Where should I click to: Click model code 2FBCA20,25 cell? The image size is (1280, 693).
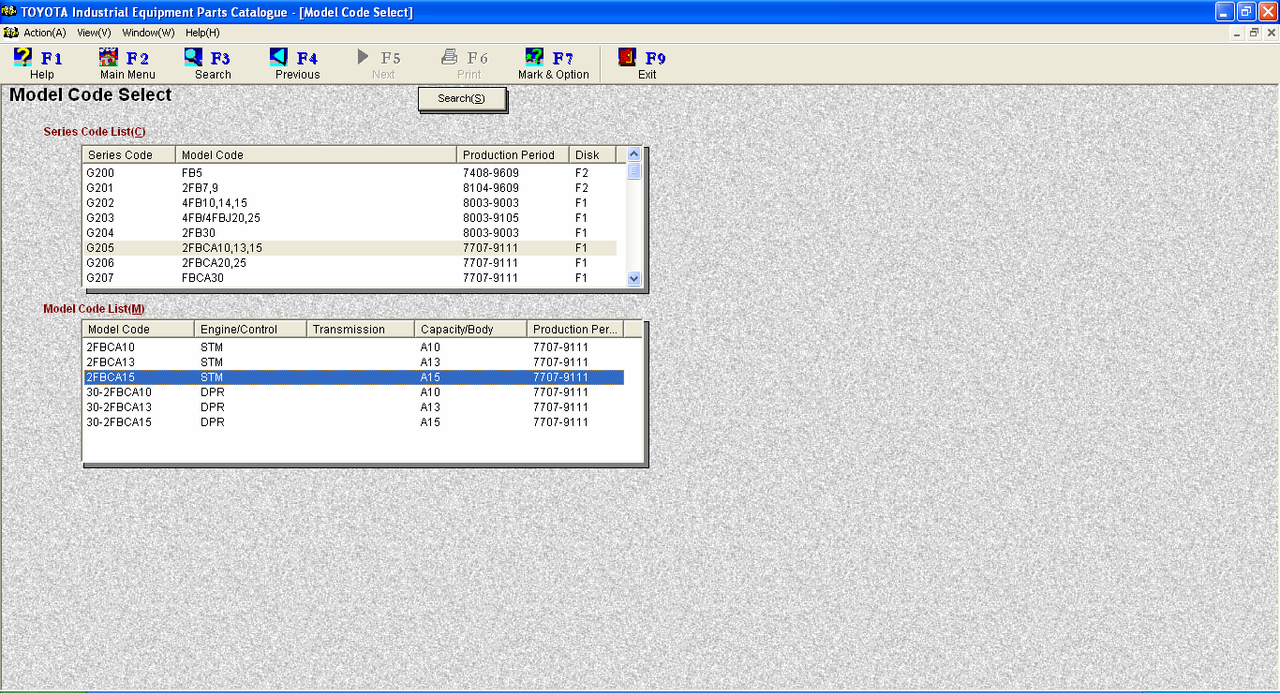[214, 263]
